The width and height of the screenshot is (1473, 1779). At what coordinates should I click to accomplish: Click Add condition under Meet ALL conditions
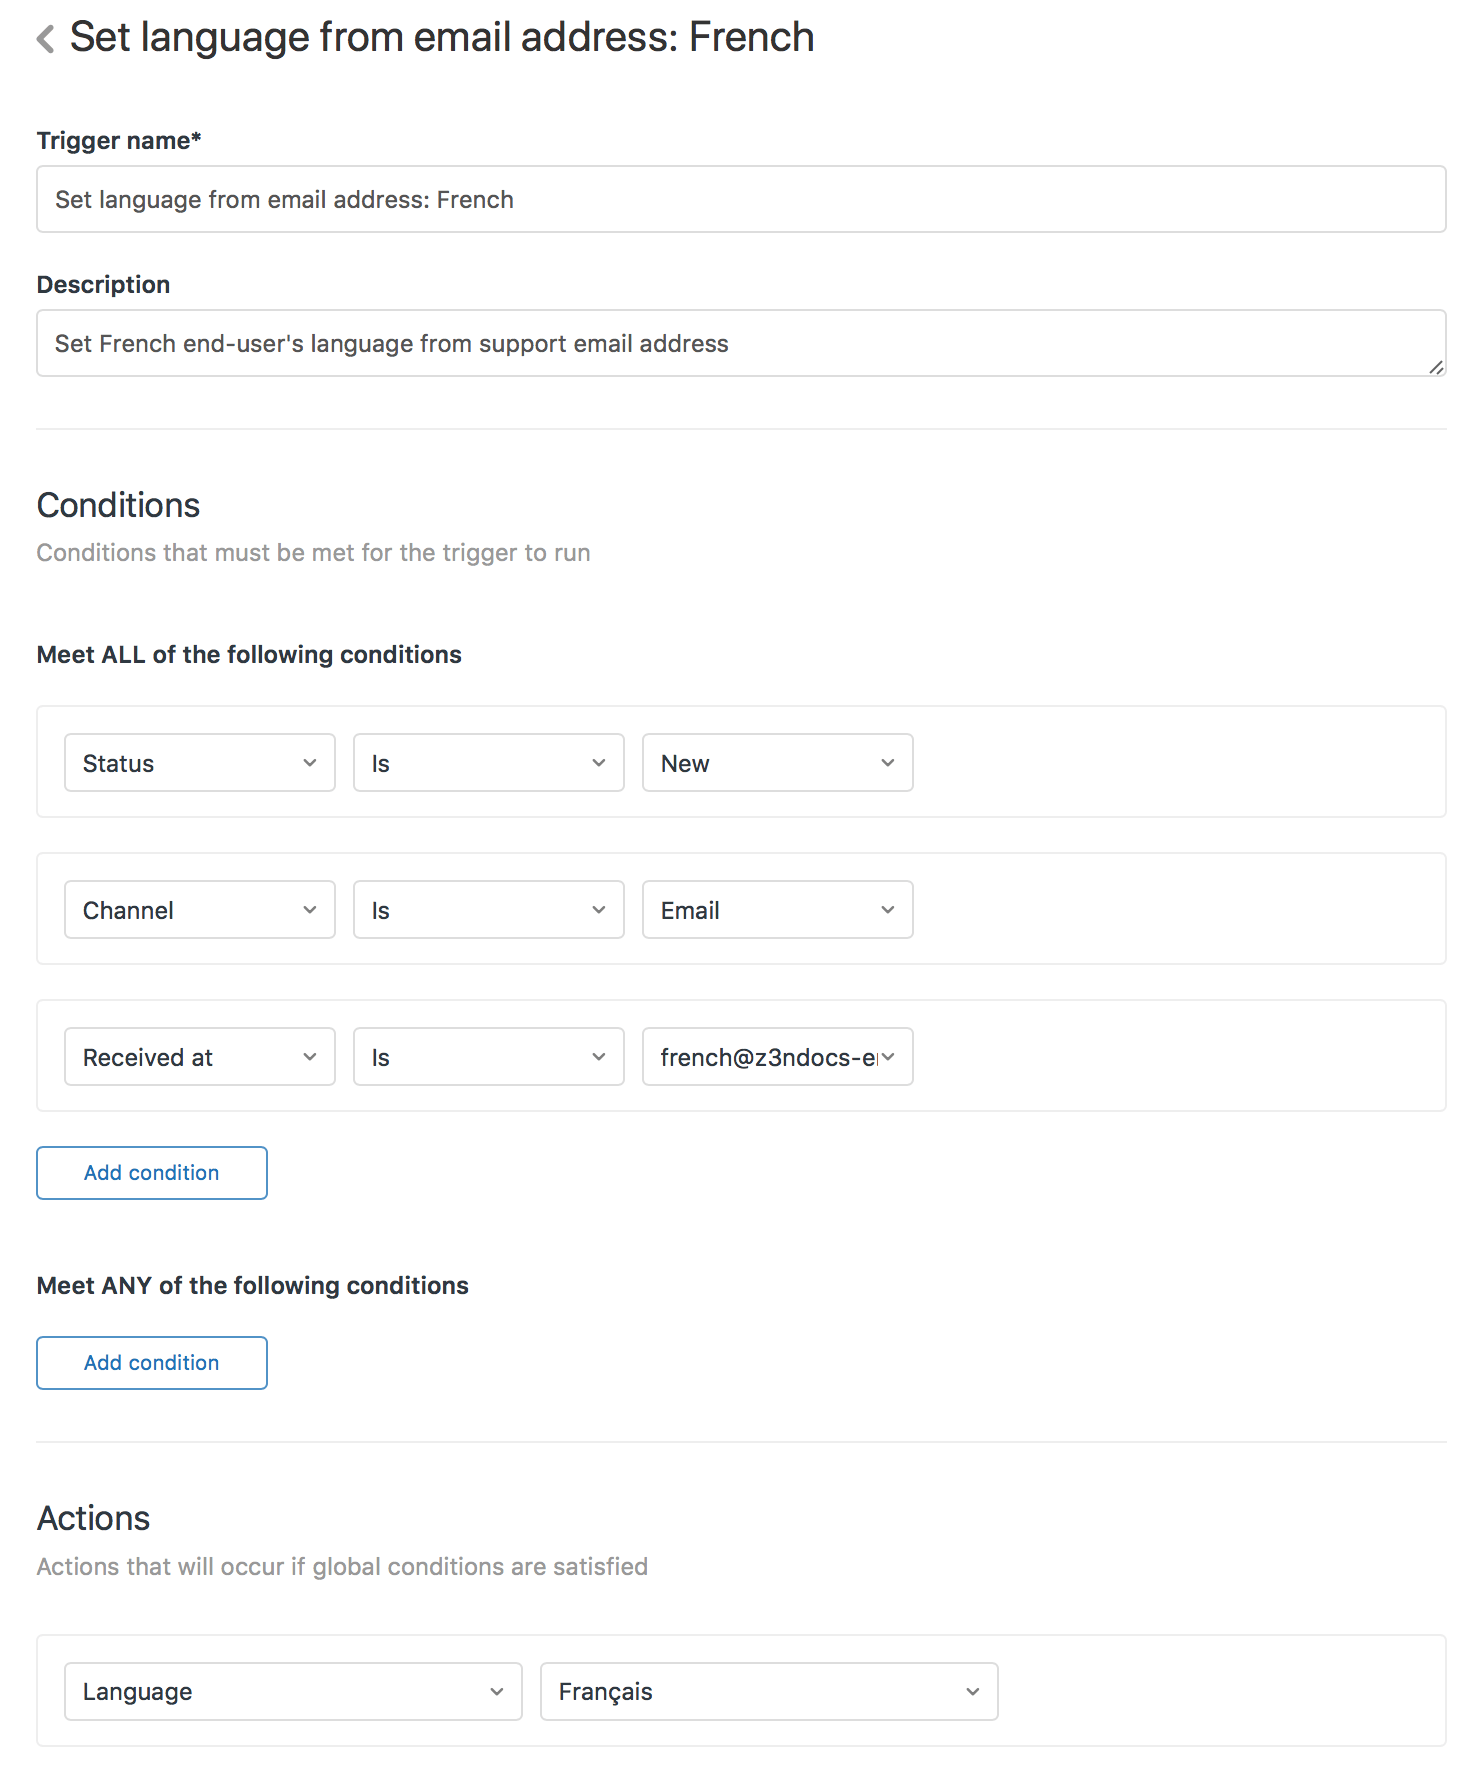coord(151,1172)
